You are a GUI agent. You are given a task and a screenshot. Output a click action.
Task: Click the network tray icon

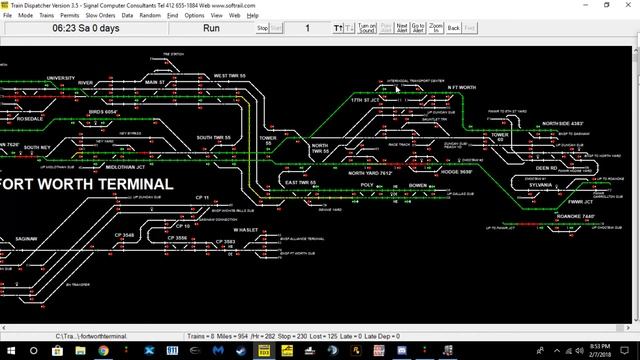click(x=568, y=351)
